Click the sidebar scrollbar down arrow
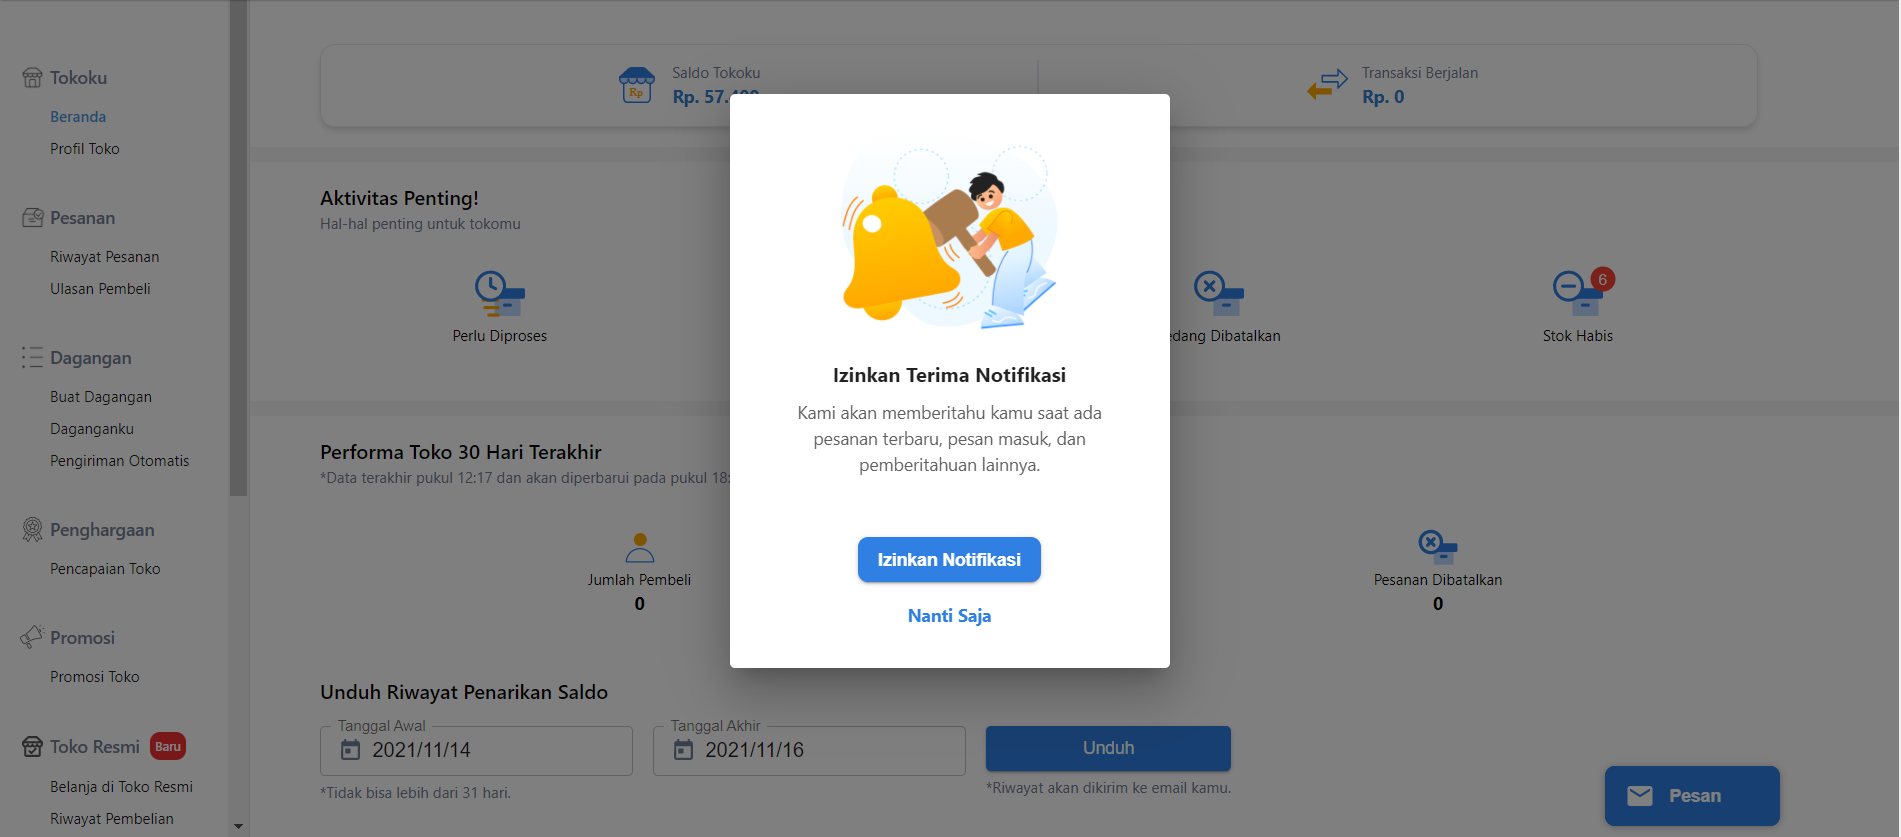 coord(238,826)
